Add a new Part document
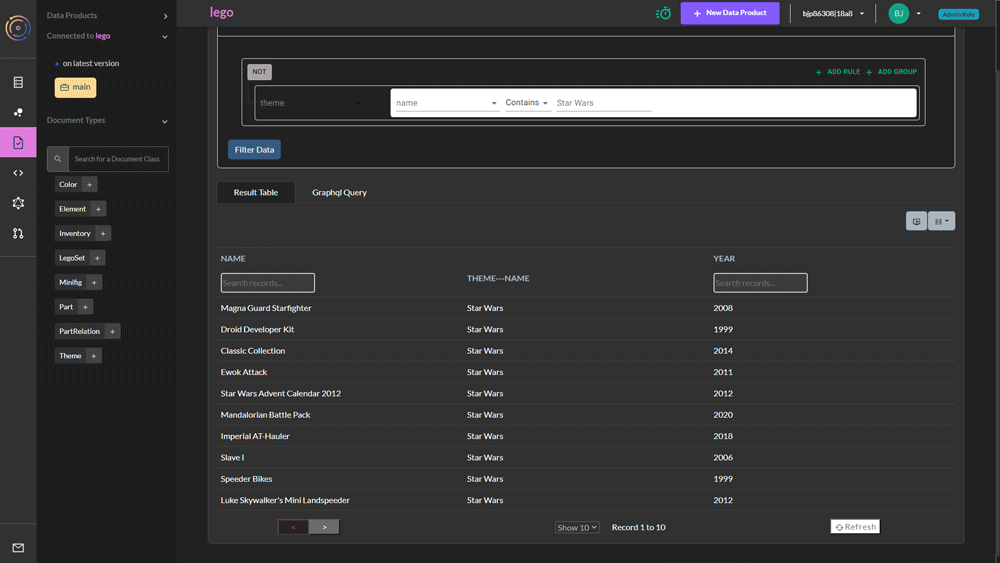1000x563 pixels. click(x=85, y=307)
